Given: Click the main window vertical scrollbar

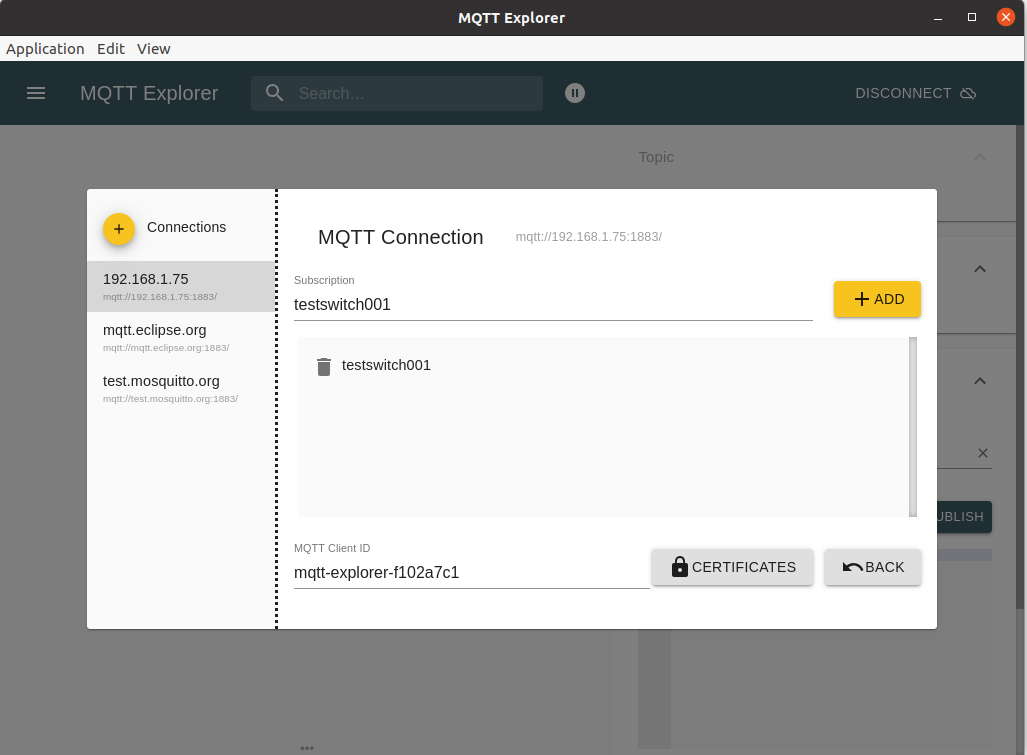Looking at the screenshot, I should click(x=1019, y=367).
